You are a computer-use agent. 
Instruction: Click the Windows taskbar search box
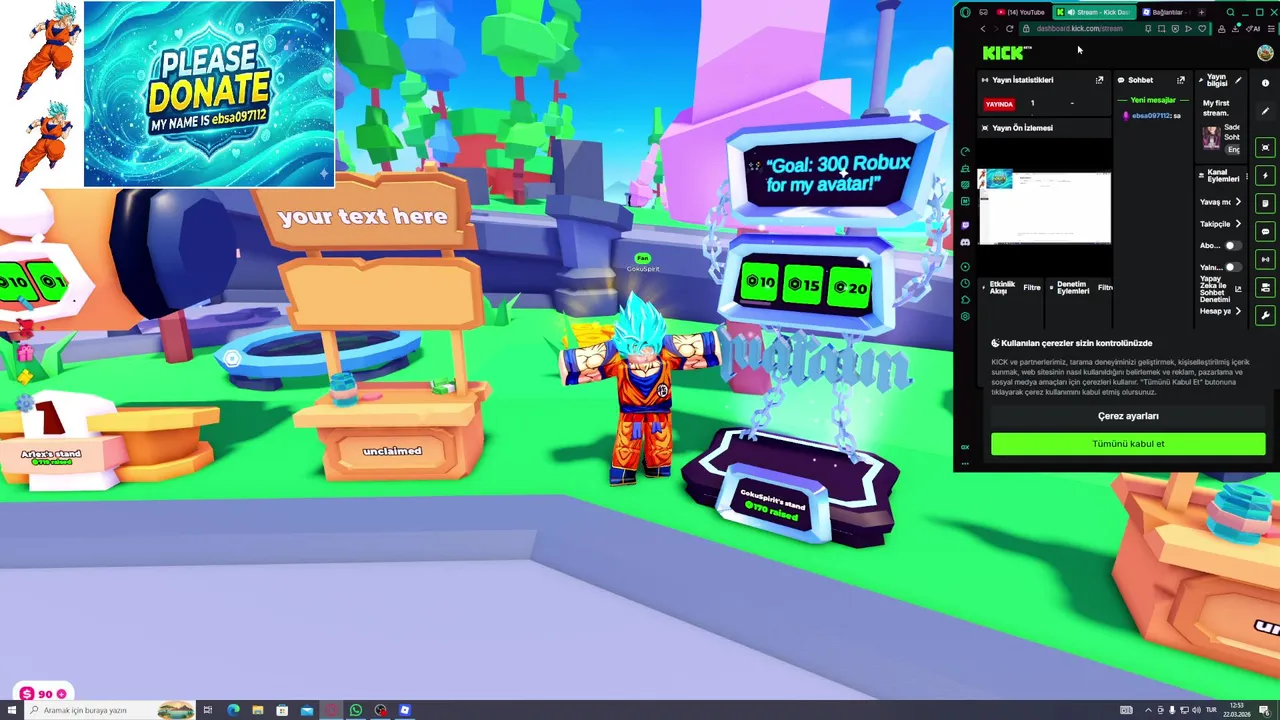point(110,710)
